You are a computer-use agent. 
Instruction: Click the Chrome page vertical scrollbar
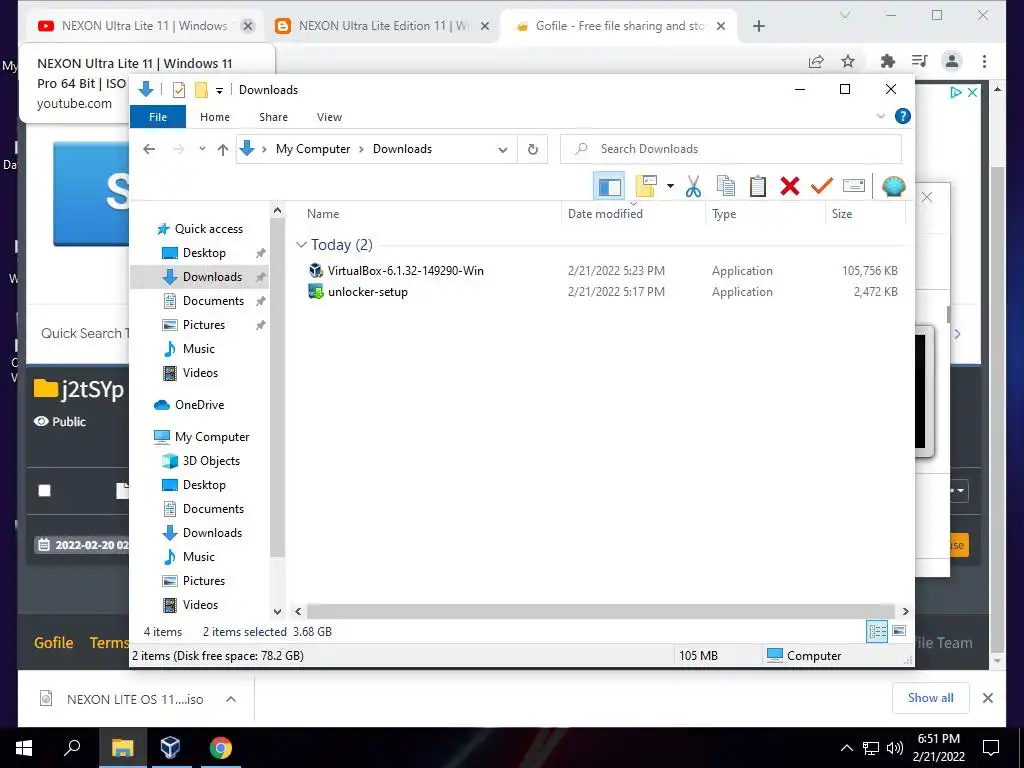point(997,409)
